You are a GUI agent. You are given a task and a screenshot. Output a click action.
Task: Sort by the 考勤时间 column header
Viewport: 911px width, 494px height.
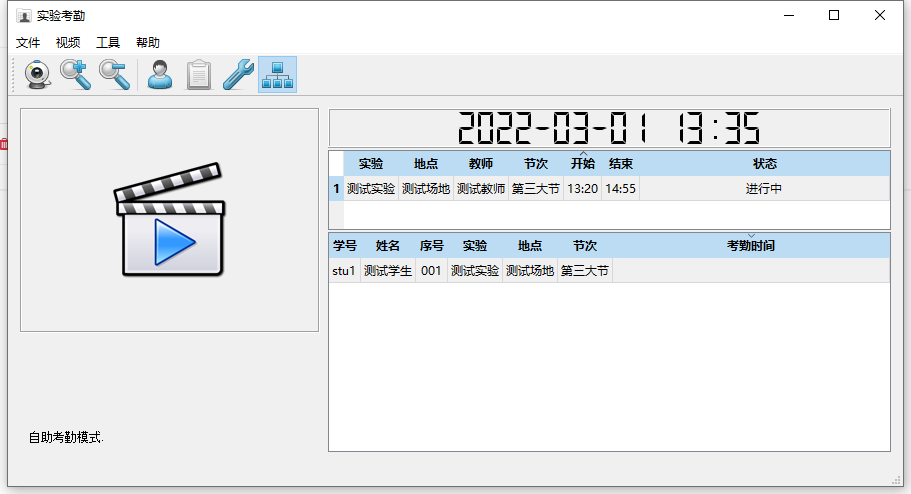750,246
